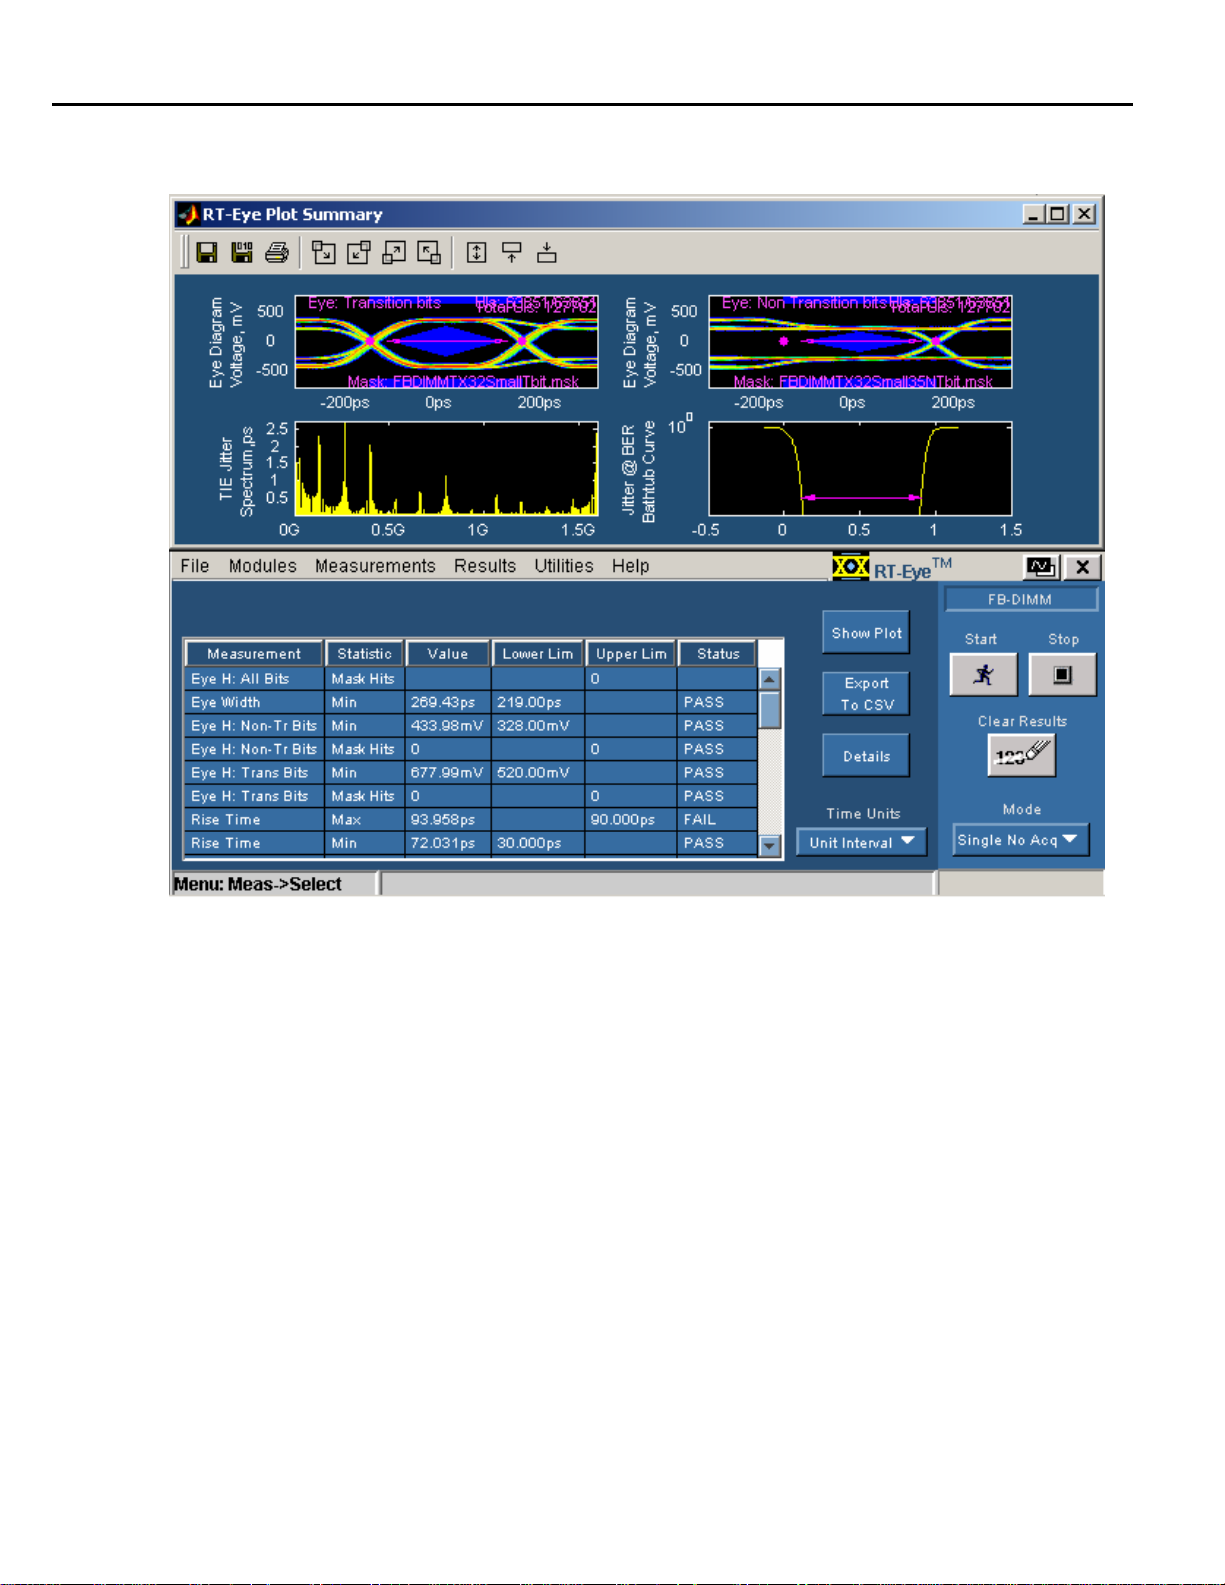The width and height of the screenshot is (1225, 1585).
Task: Click the toolbar icon with arrow pointing up-left
Action: 429,253
